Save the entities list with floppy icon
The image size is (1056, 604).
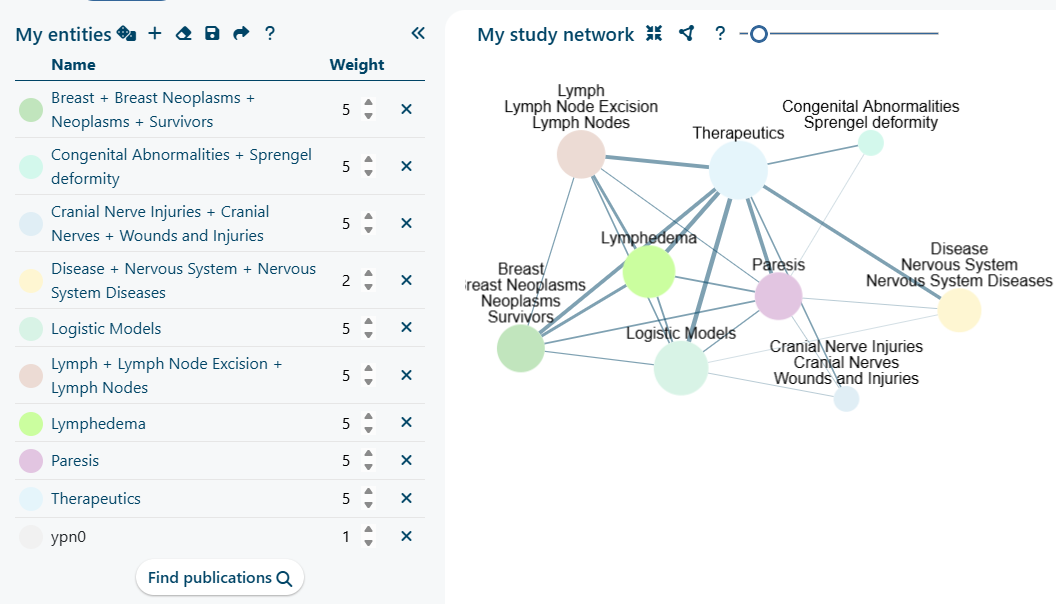pos(212,34)
